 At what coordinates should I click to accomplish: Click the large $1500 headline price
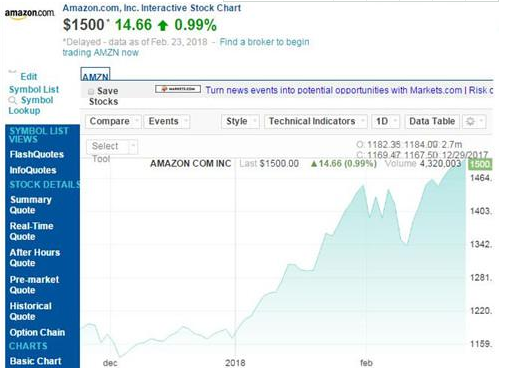tap(84, 25)
